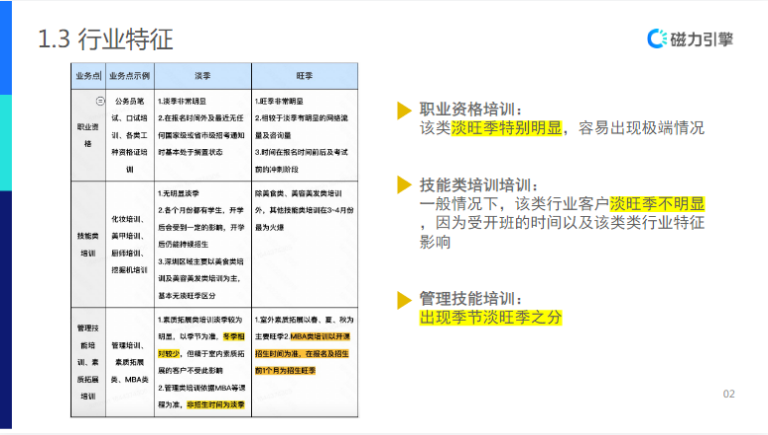Click the 业务点示例 column header
Screen dimensions: 768x435
(x=130, y=76)
